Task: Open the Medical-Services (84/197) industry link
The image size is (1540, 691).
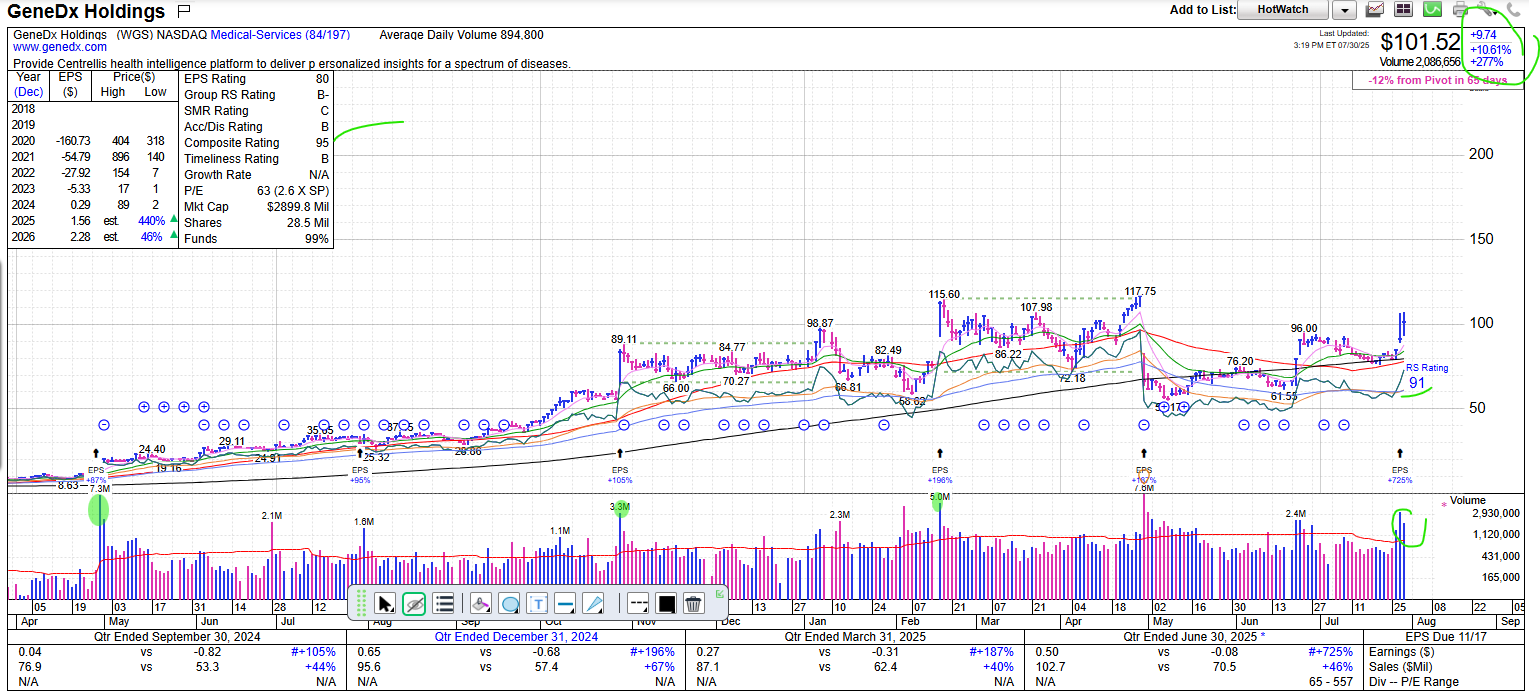Action: click(280, 35)
